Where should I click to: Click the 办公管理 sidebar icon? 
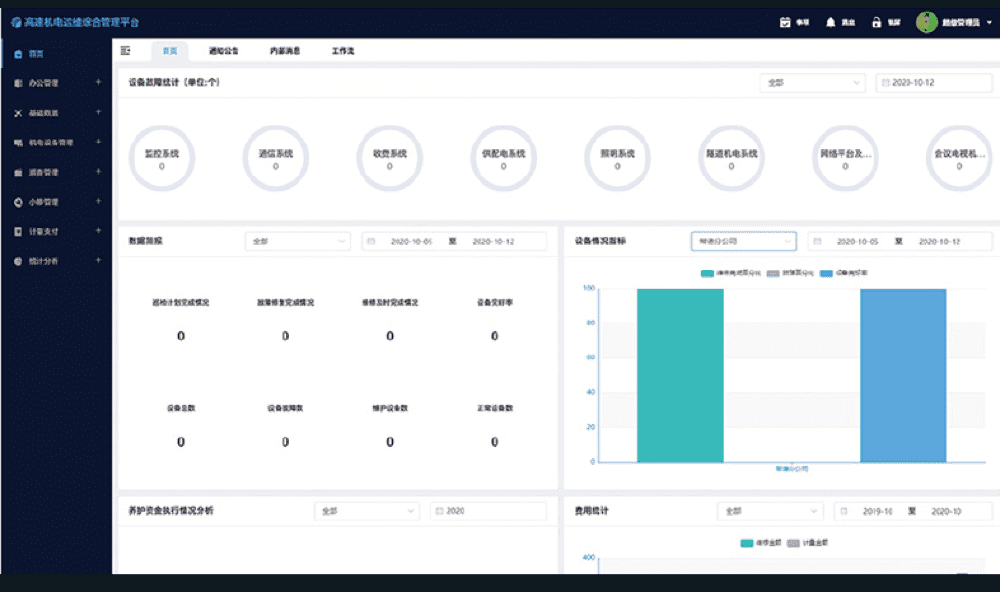click(18, 84)
